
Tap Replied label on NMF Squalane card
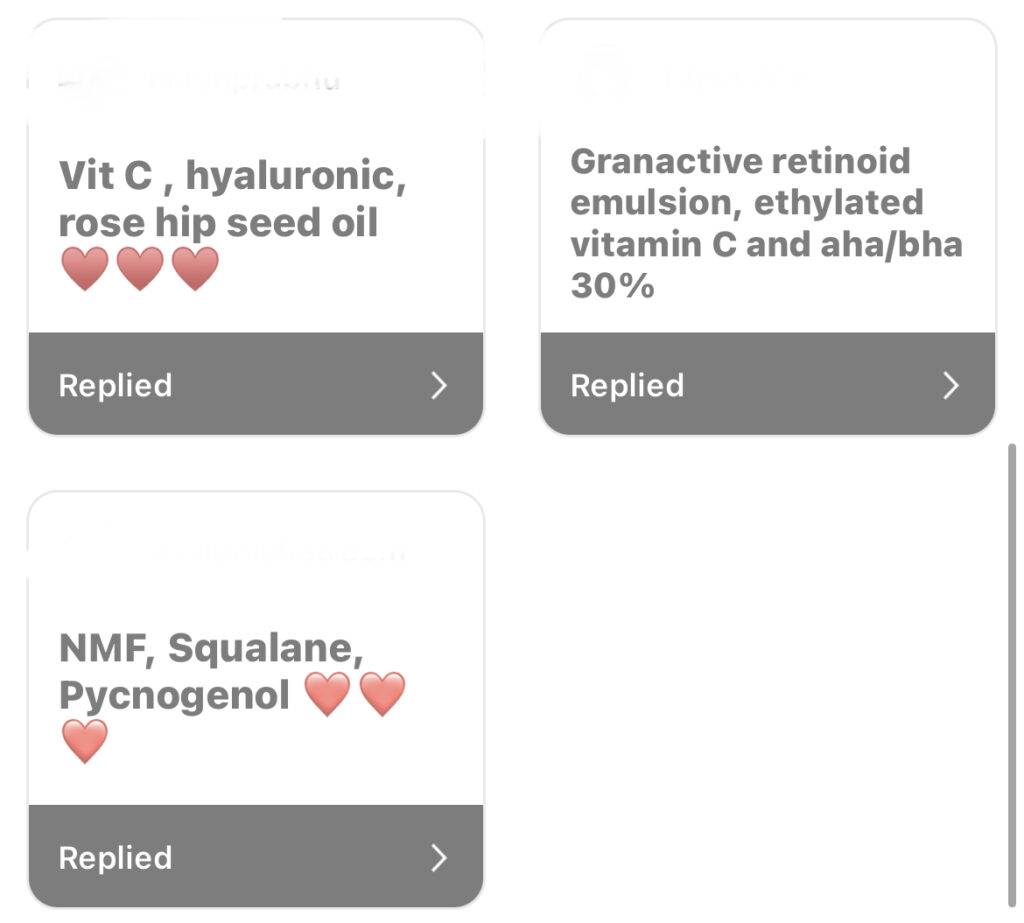coord(116,858)
